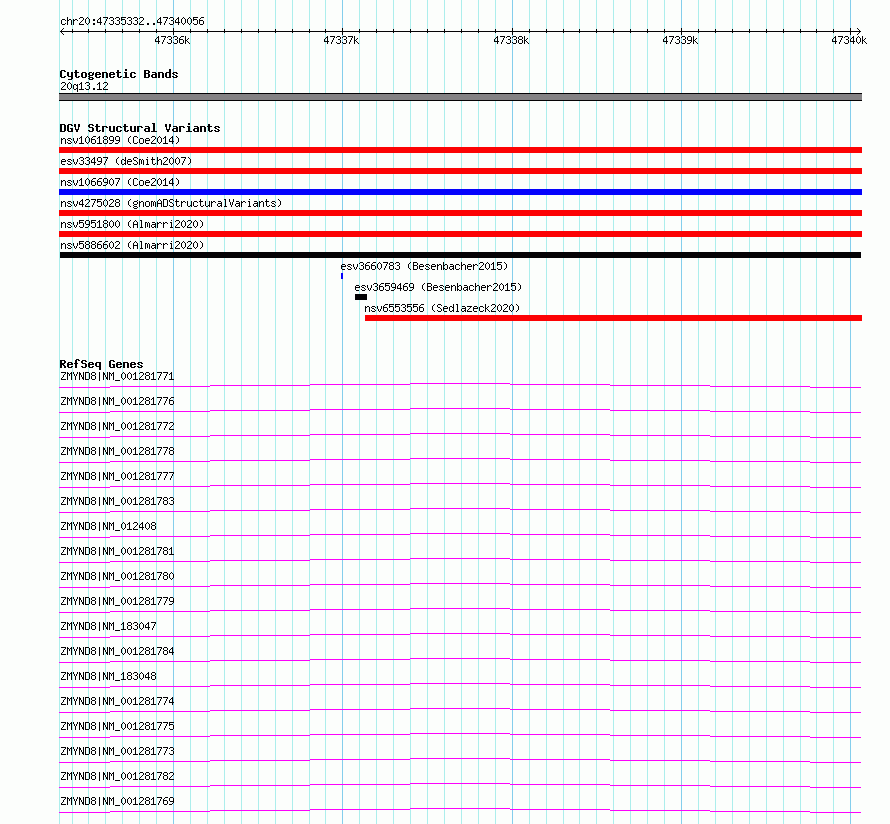Screen dimensions: 890x824
Task: Open transcript ZMYND8|NM_001281780
Action: 117,576
